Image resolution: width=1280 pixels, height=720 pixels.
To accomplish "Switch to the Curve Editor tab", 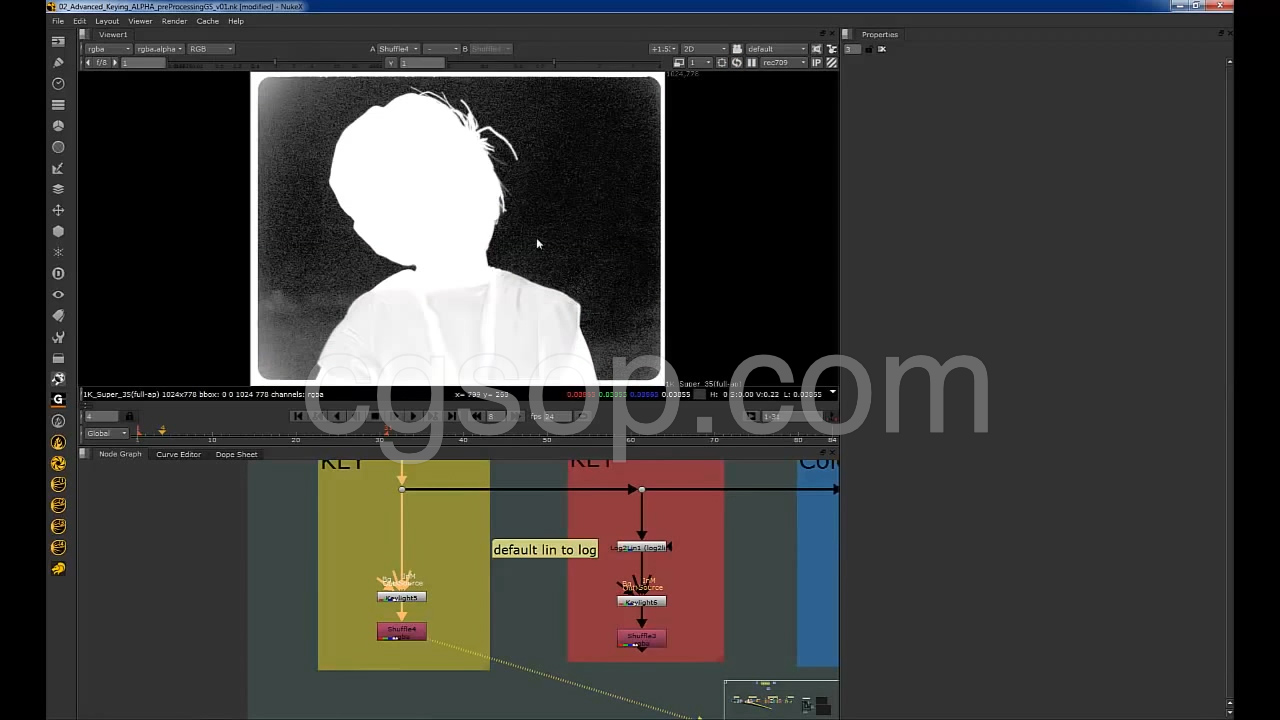I will 178,454.
